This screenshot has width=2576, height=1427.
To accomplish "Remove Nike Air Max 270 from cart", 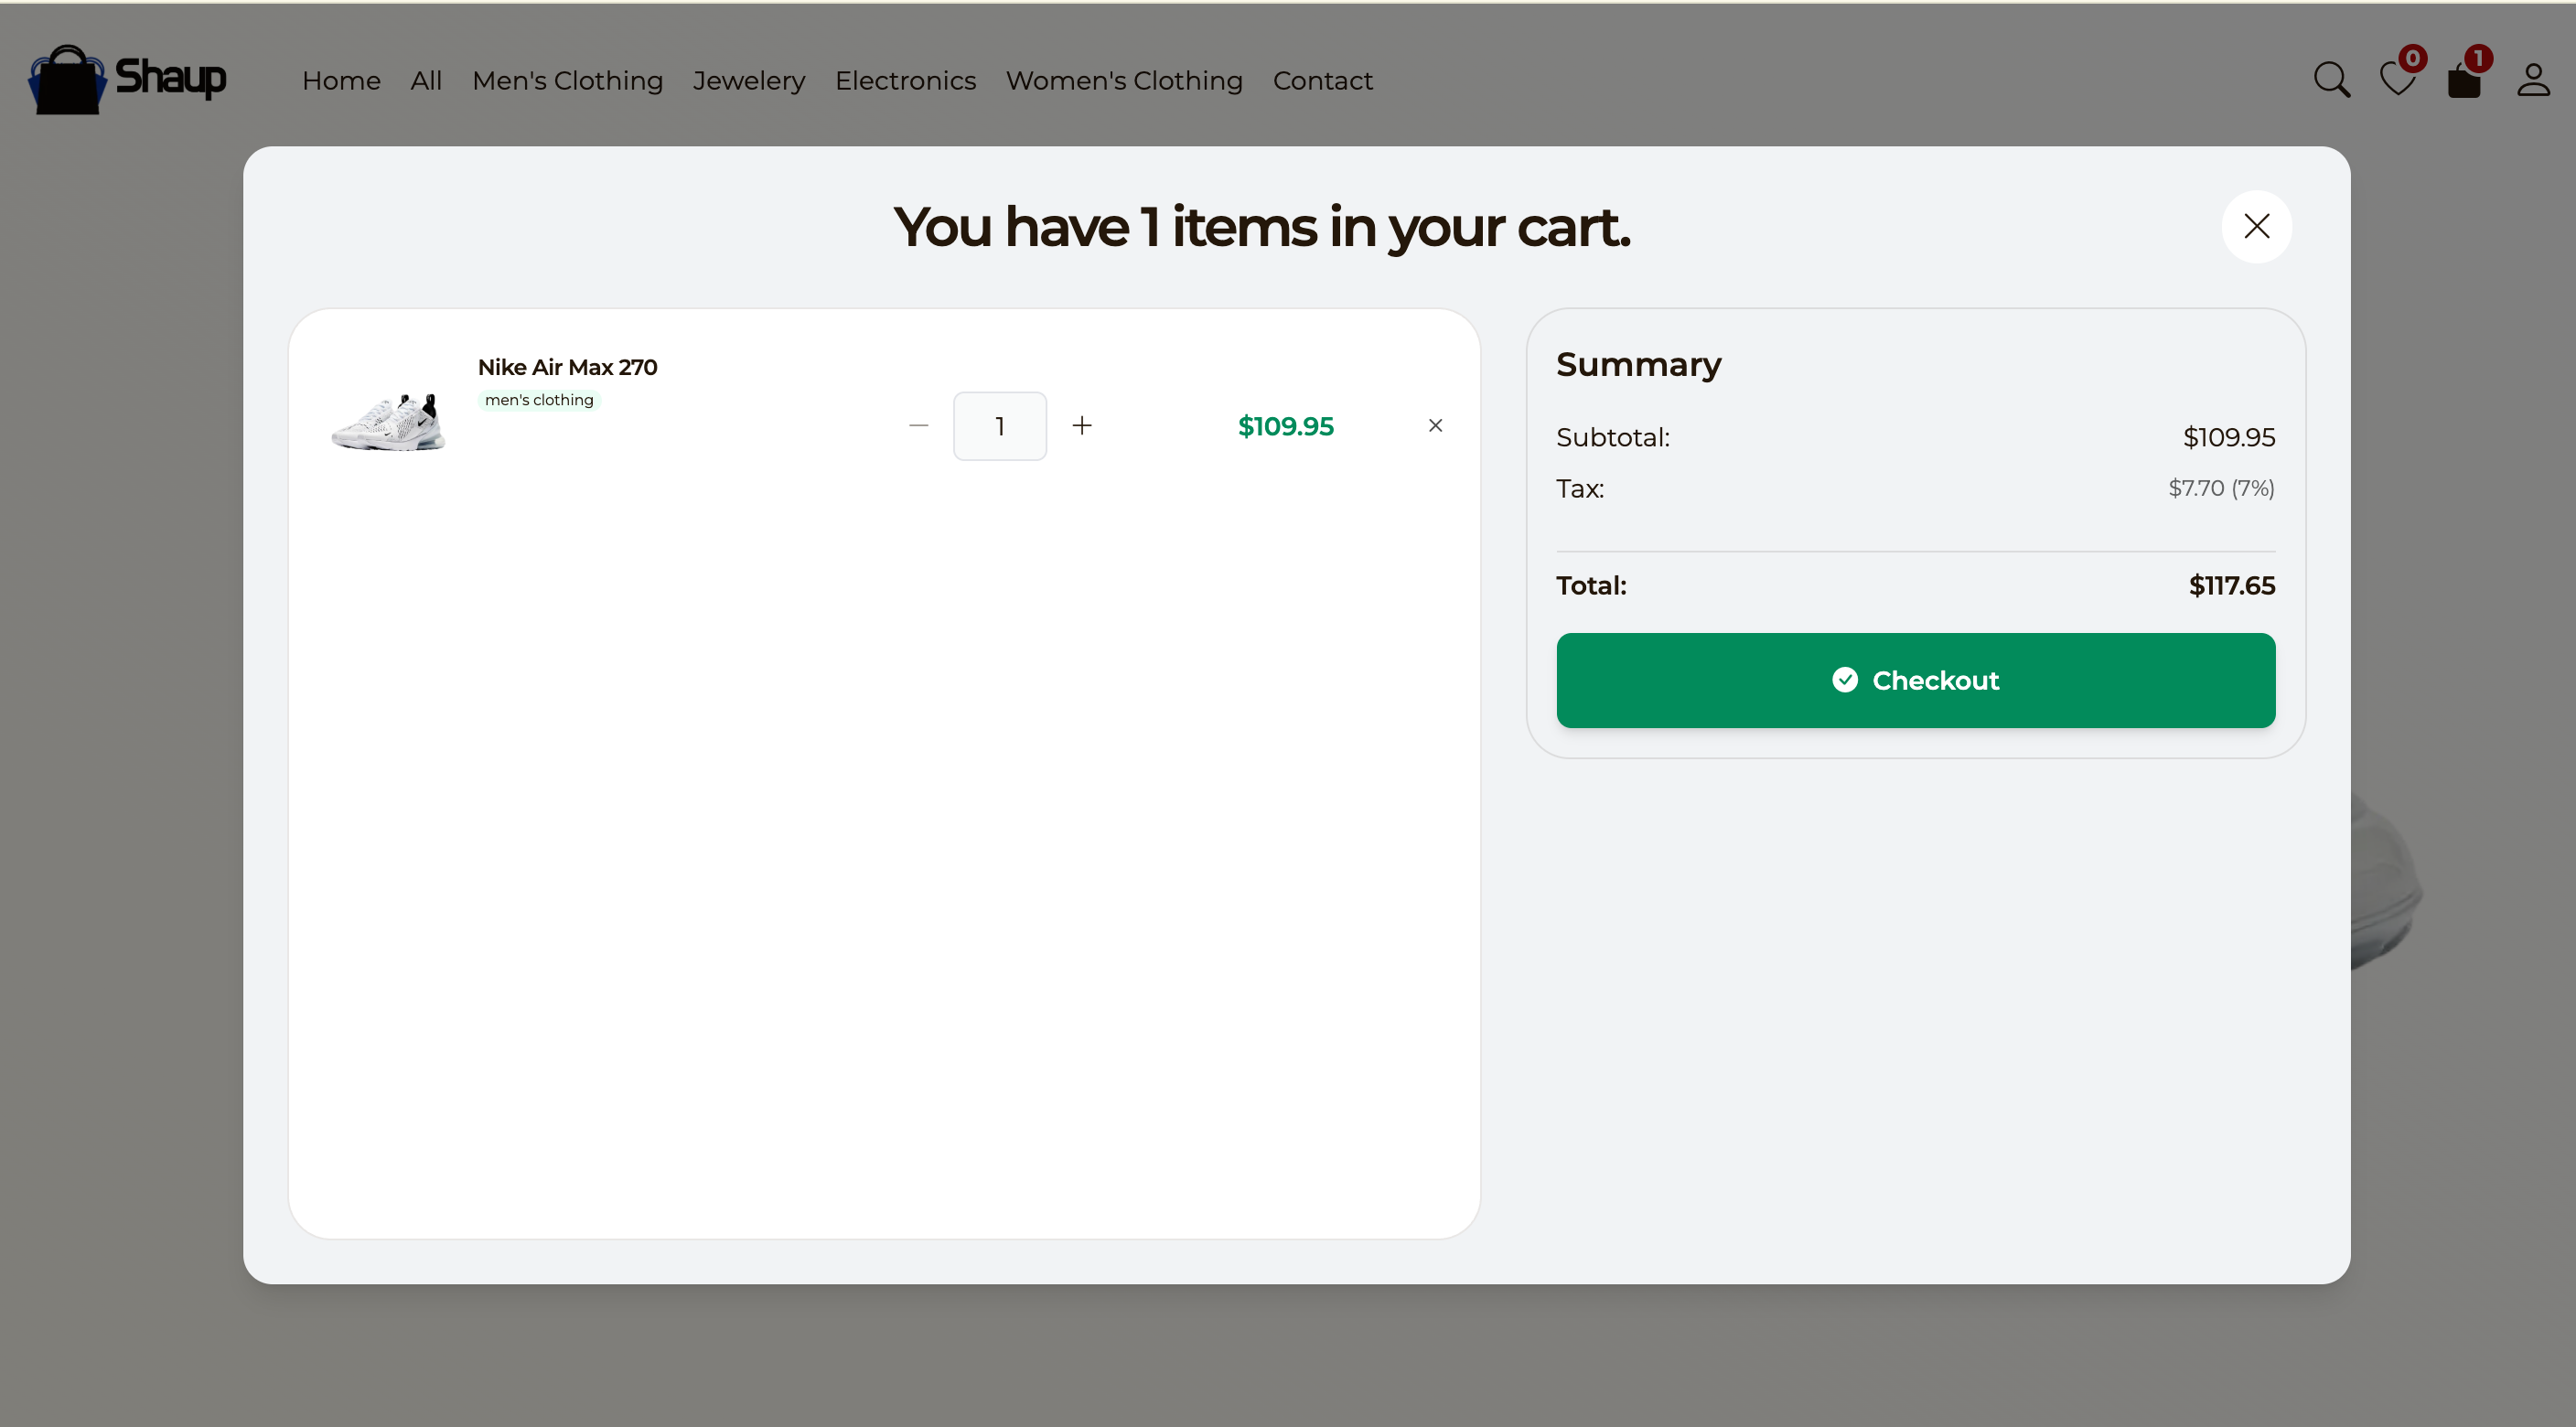I will pos(1435,426).
